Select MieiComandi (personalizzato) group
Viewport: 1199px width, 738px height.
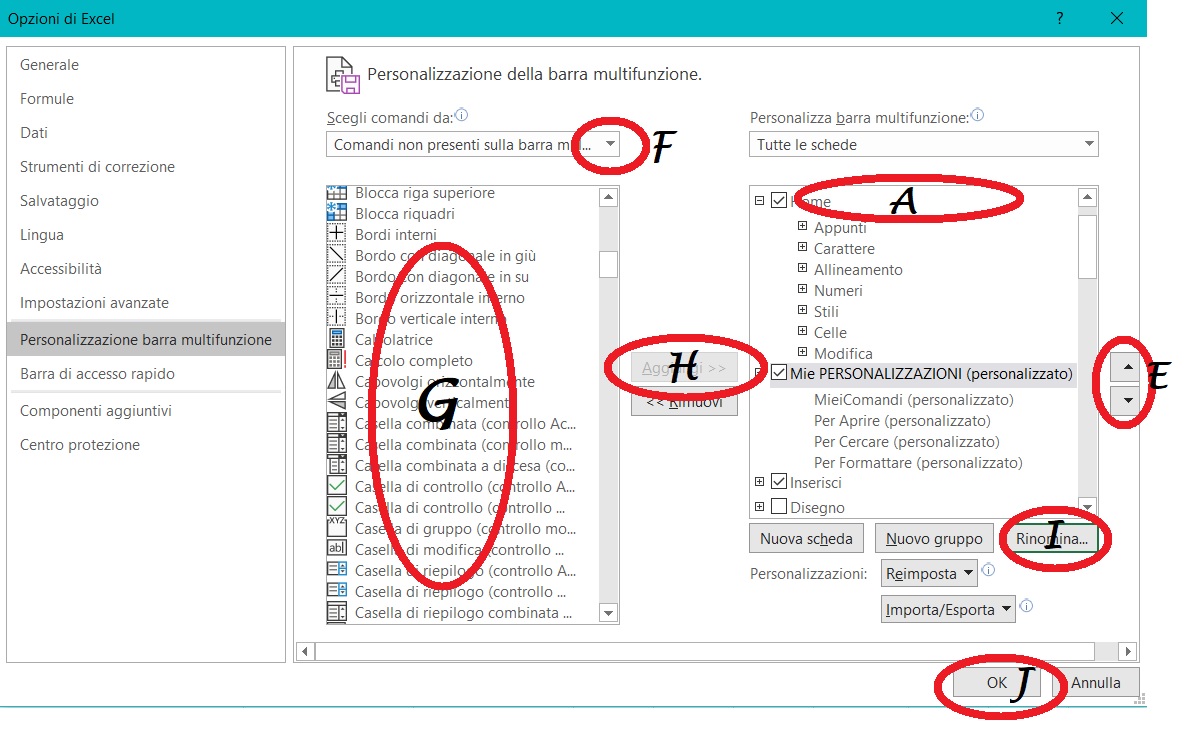pyautogui.click(x=914, y=399)
